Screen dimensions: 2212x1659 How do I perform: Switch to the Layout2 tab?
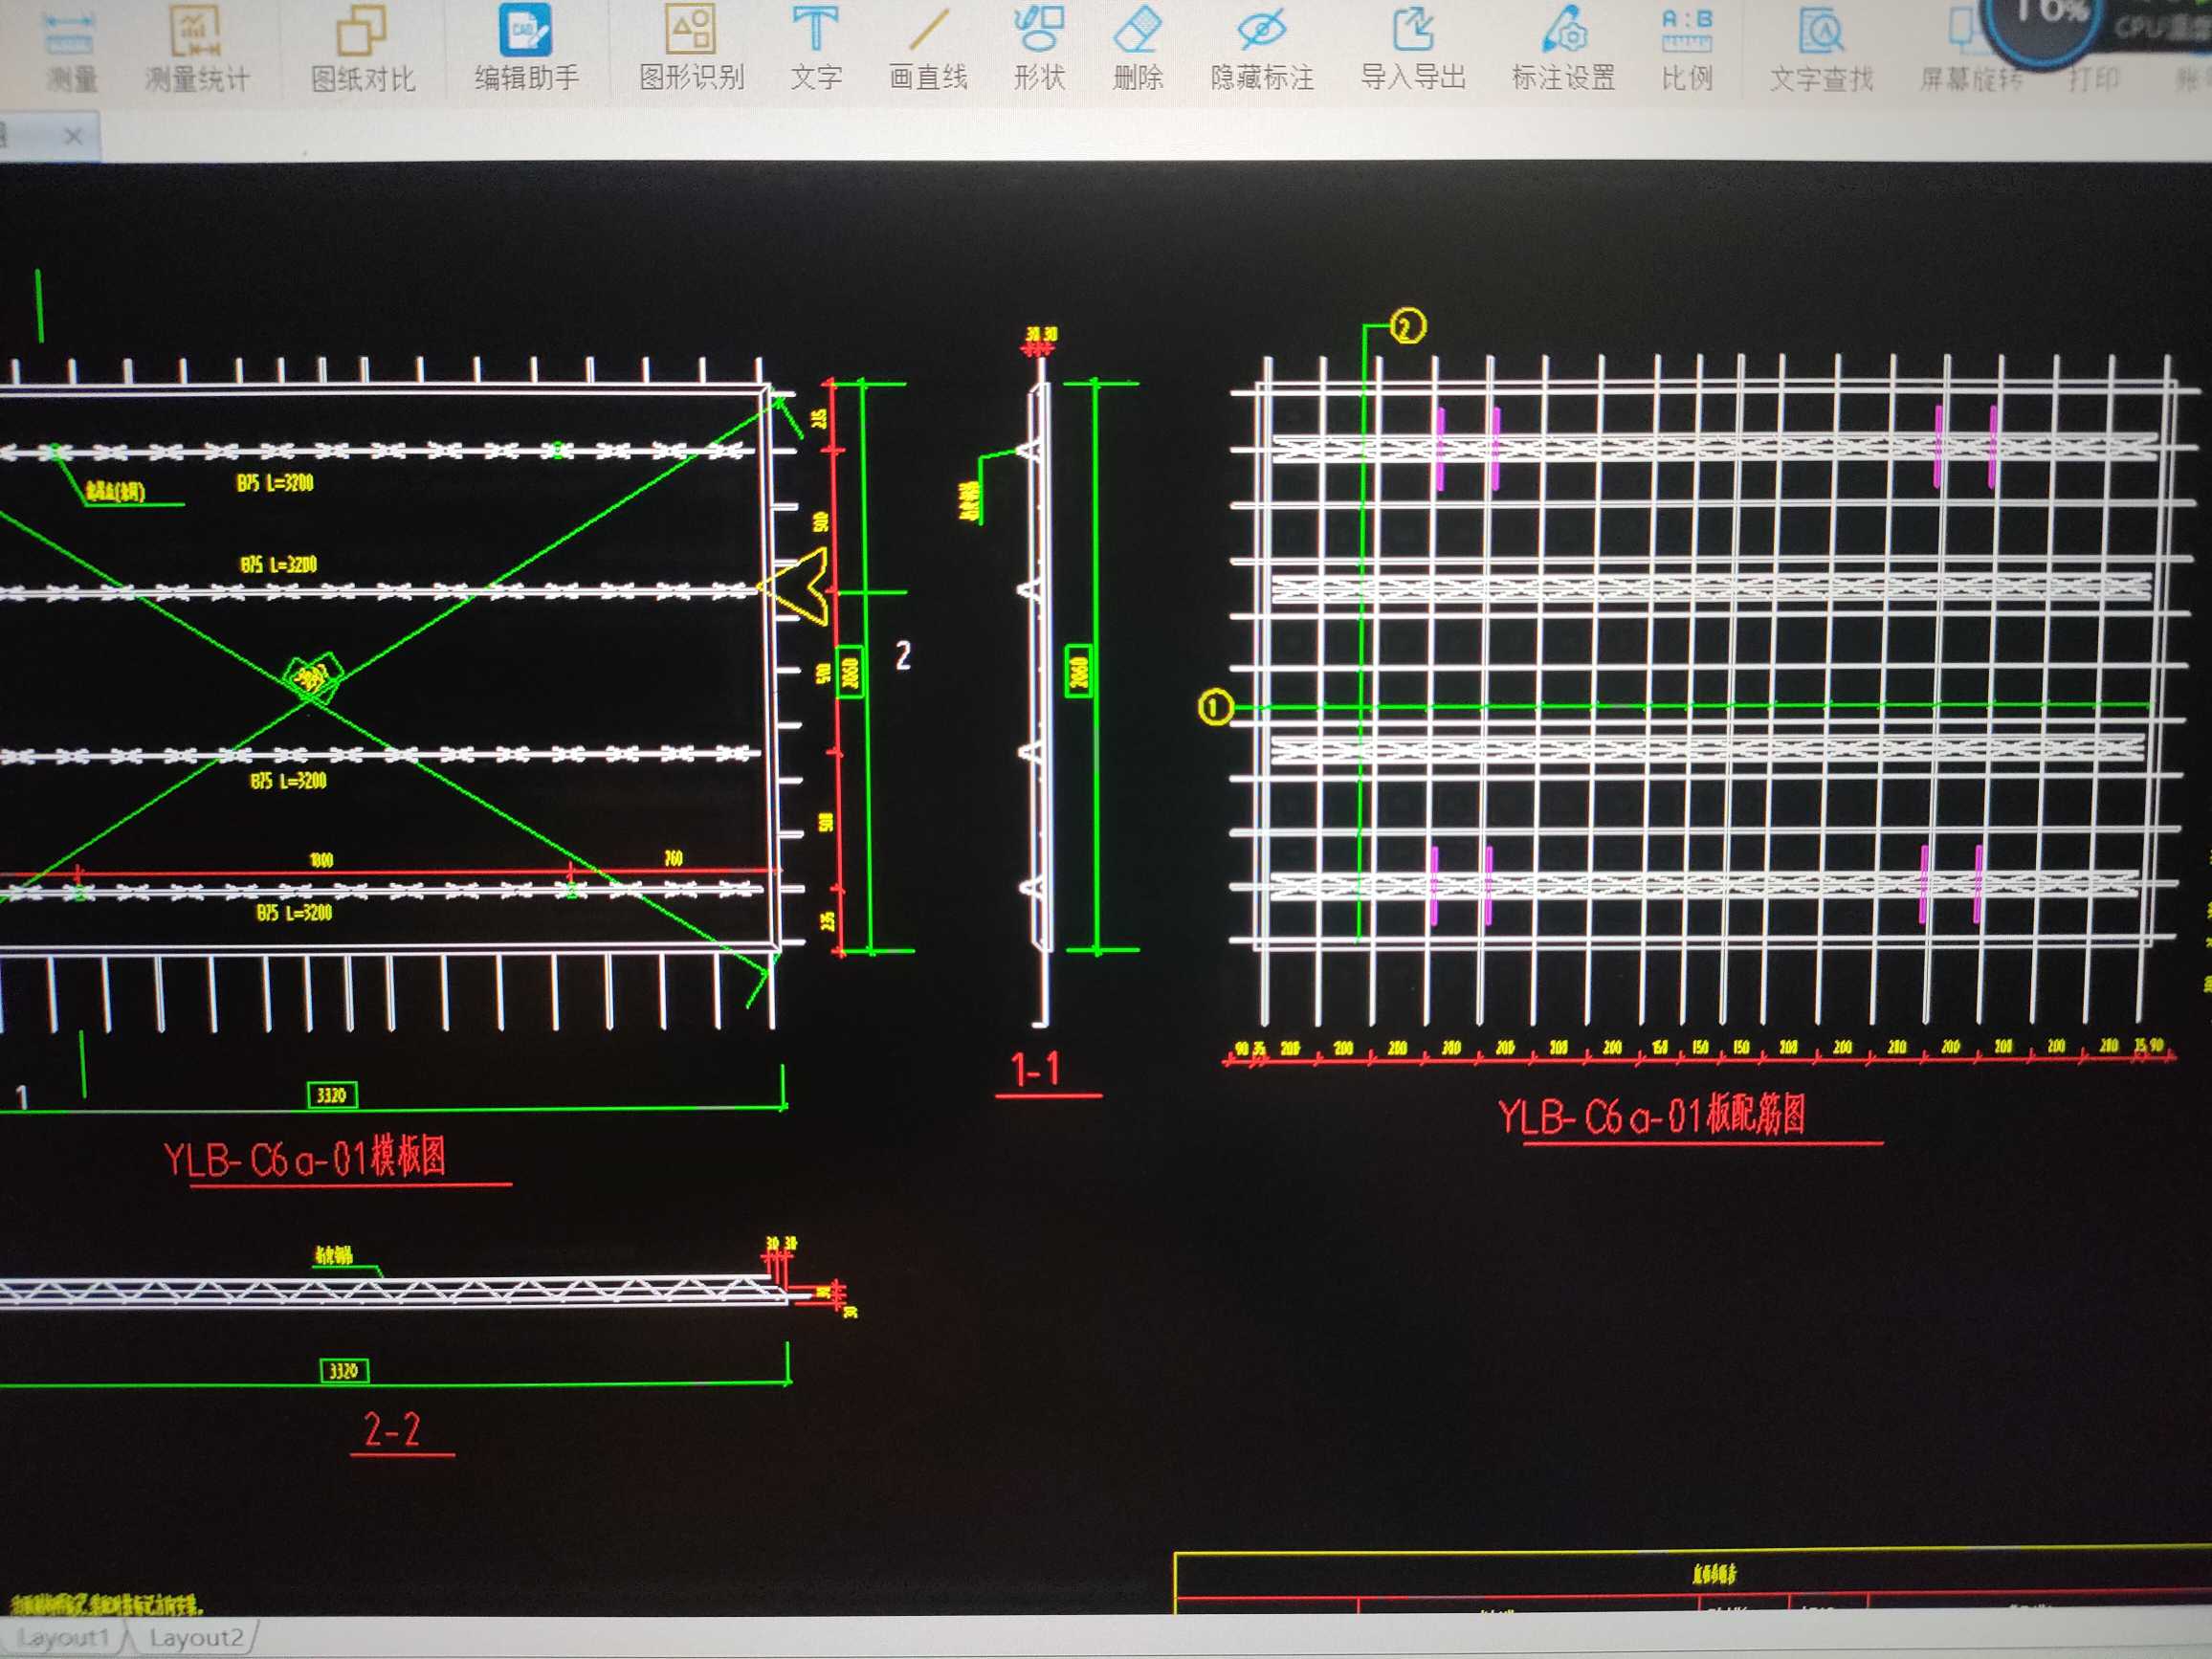point(196,1637)
